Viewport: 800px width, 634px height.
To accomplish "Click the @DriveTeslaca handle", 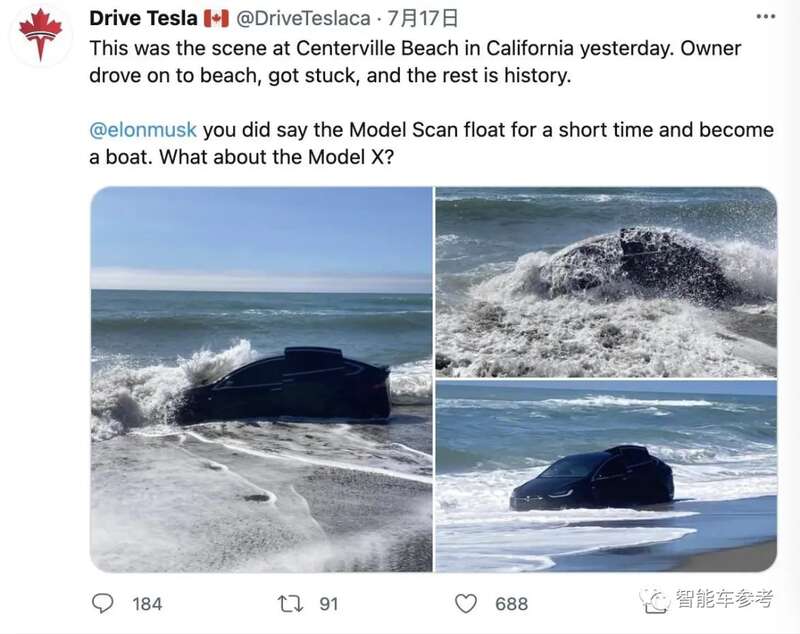I will pyautogui.click(x=305, y=18).
